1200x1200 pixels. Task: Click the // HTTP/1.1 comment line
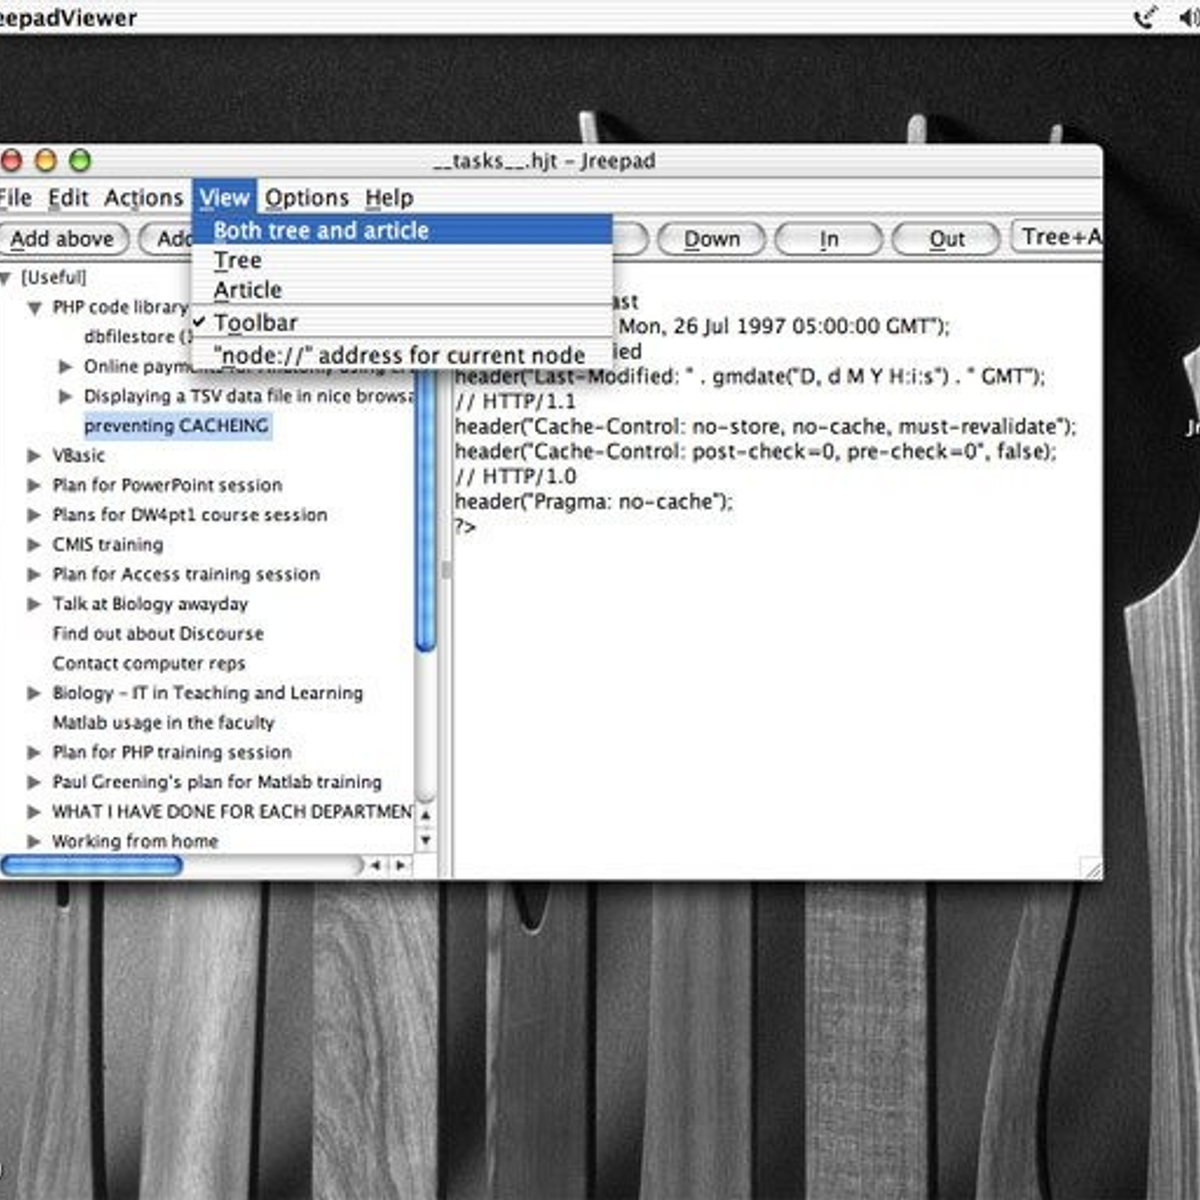pyautogui.click(x=516, y=401)
